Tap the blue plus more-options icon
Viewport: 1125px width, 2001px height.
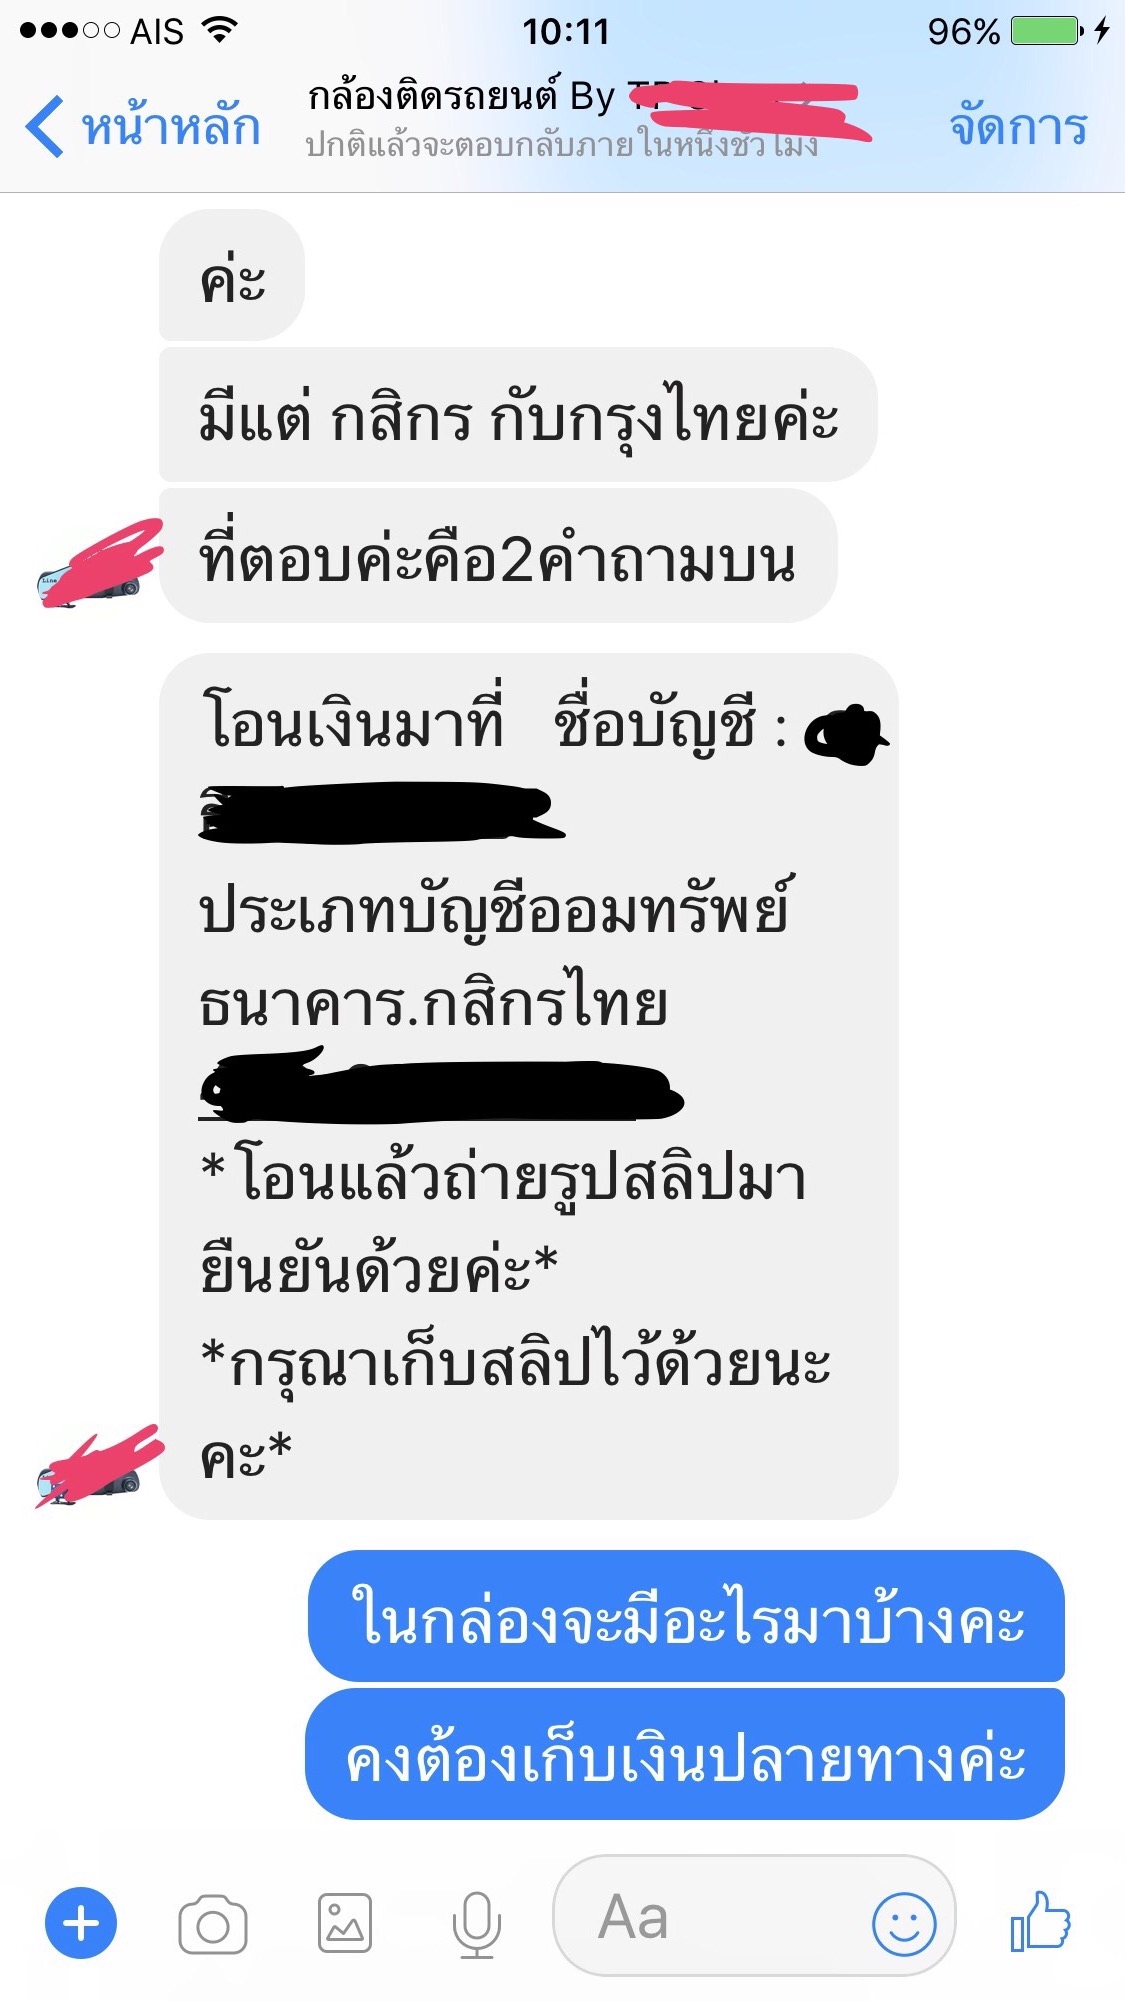(x=81, y=1922)
